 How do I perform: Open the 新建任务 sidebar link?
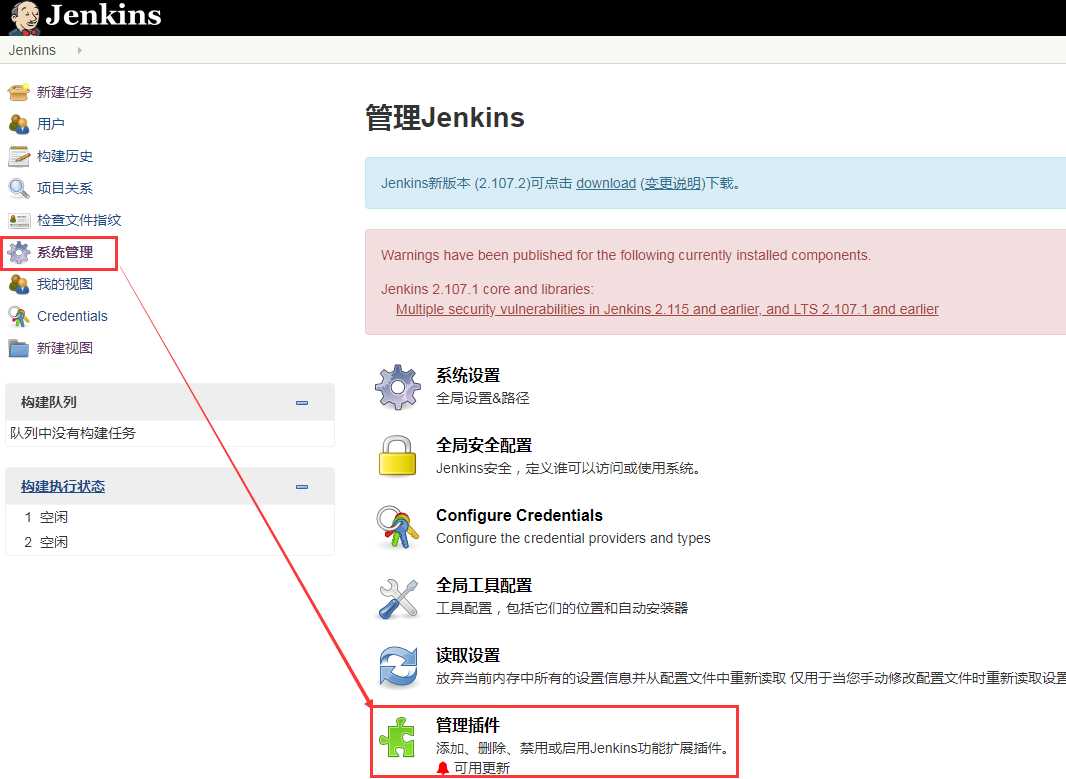pos(65,92)
